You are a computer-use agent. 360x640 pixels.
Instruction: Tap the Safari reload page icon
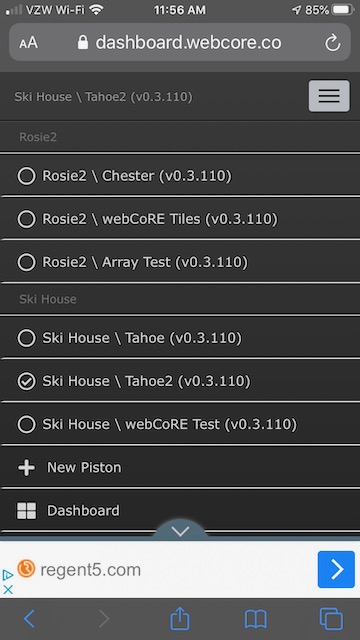(x=332, y=43)
